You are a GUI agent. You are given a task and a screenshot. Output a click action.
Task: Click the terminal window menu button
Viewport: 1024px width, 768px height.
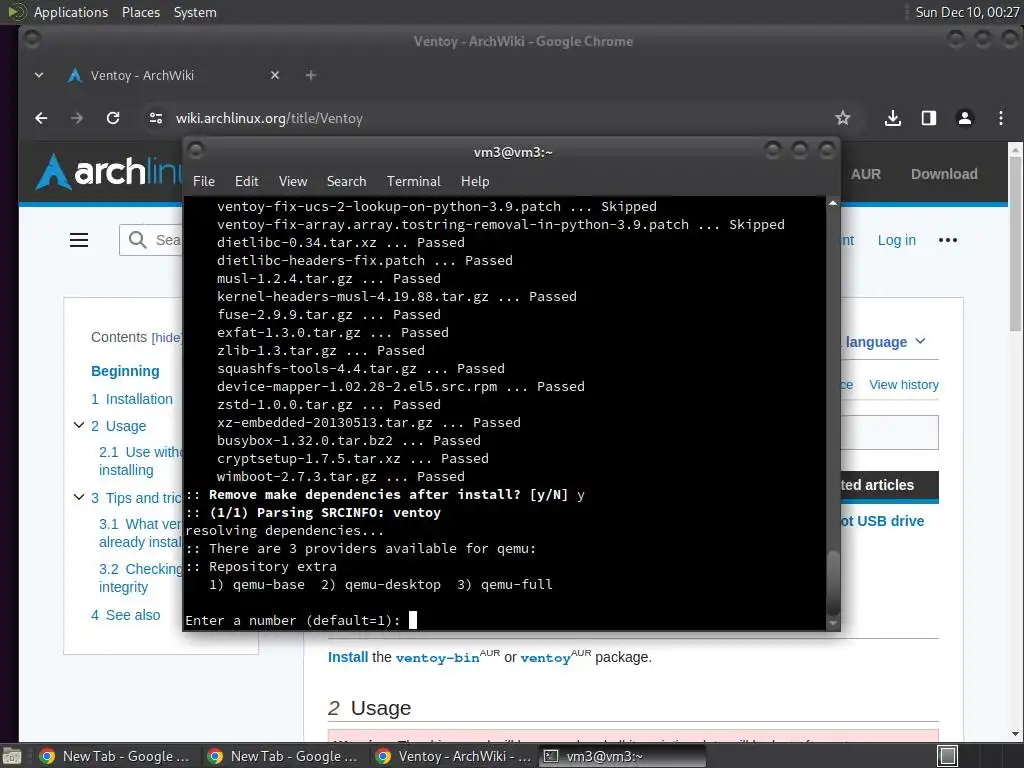[x=196, y=151]
